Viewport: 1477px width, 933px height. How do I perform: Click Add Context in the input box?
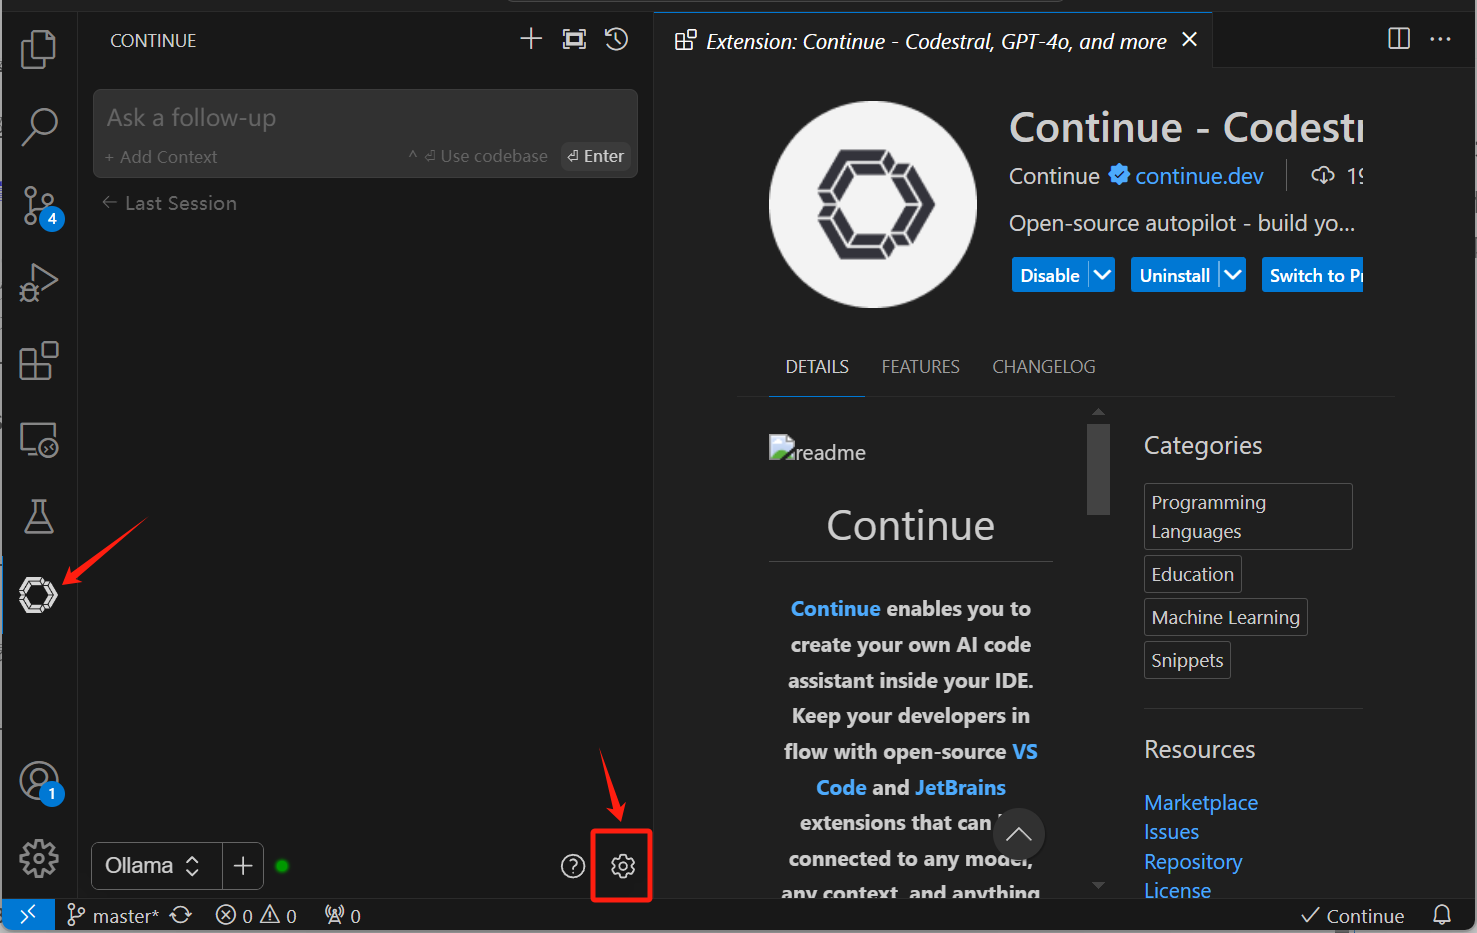point(161,157)
